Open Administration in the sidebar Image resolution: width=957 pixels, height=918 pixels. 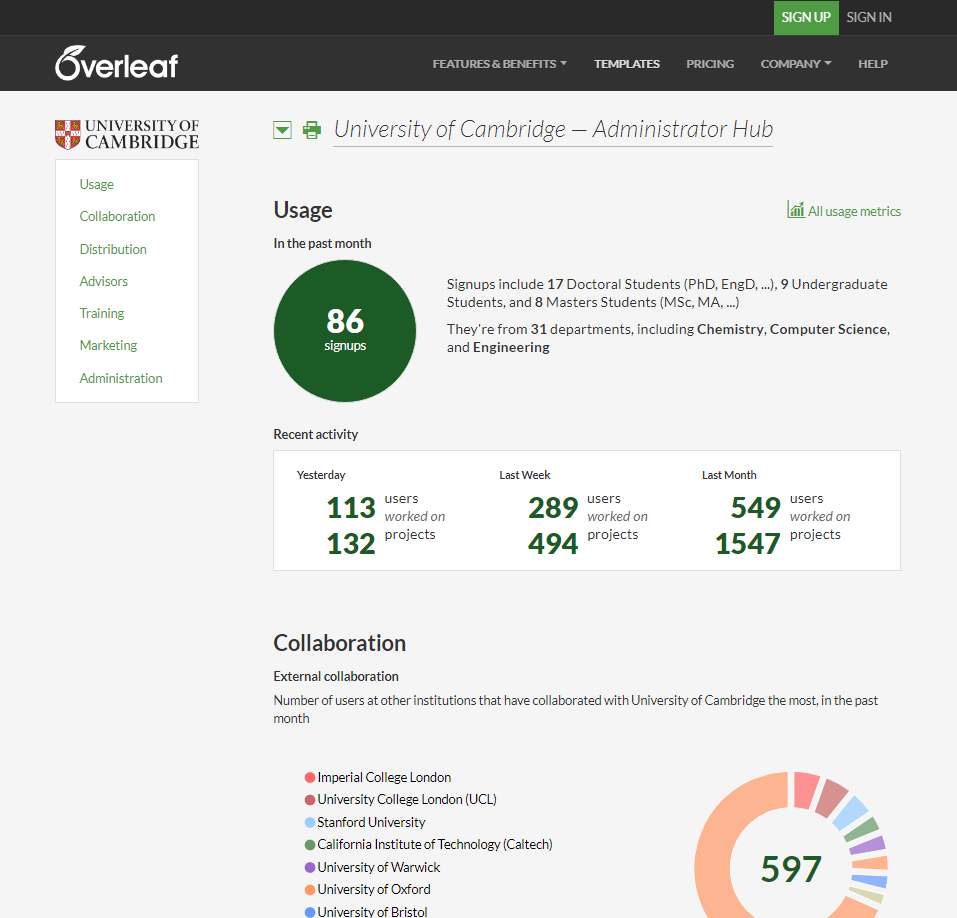pos(121,378)
